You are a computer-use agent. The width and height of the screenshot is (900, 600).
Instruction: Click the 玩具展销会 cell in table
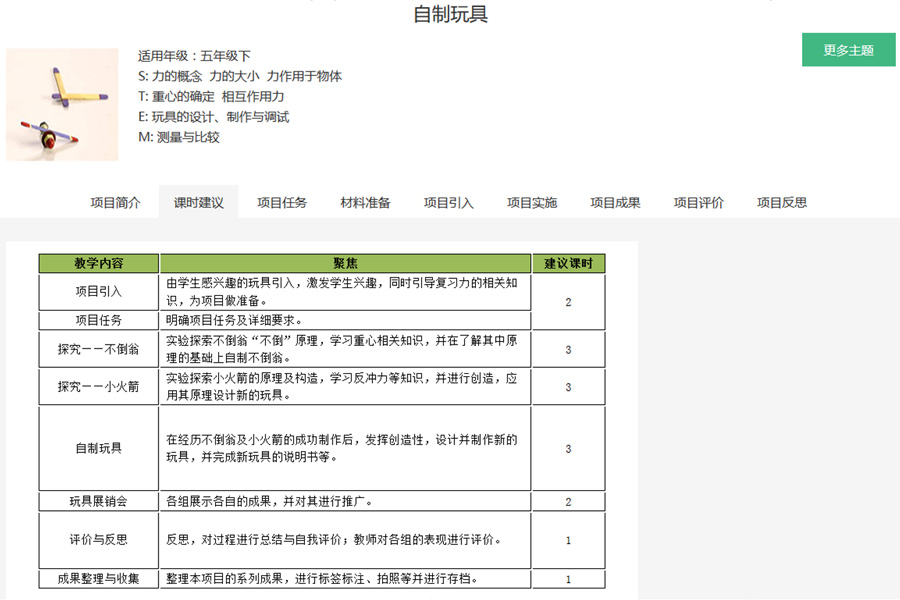click(x=99, y=501)
